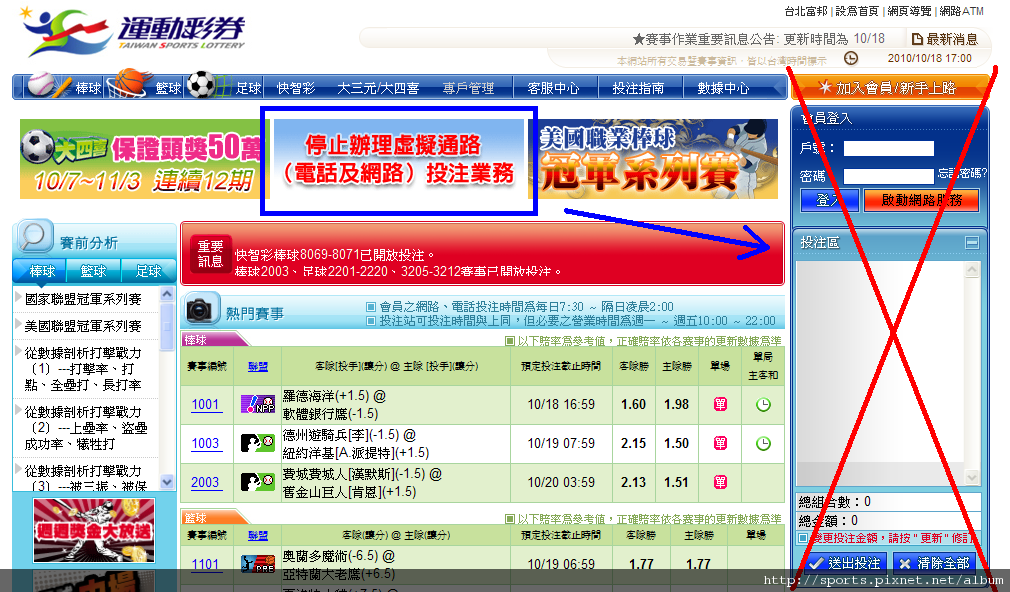Switch to the 籃球 tab under 賽前分析
The width and height of the screenshot is (1010, 592).
point(93,271)
